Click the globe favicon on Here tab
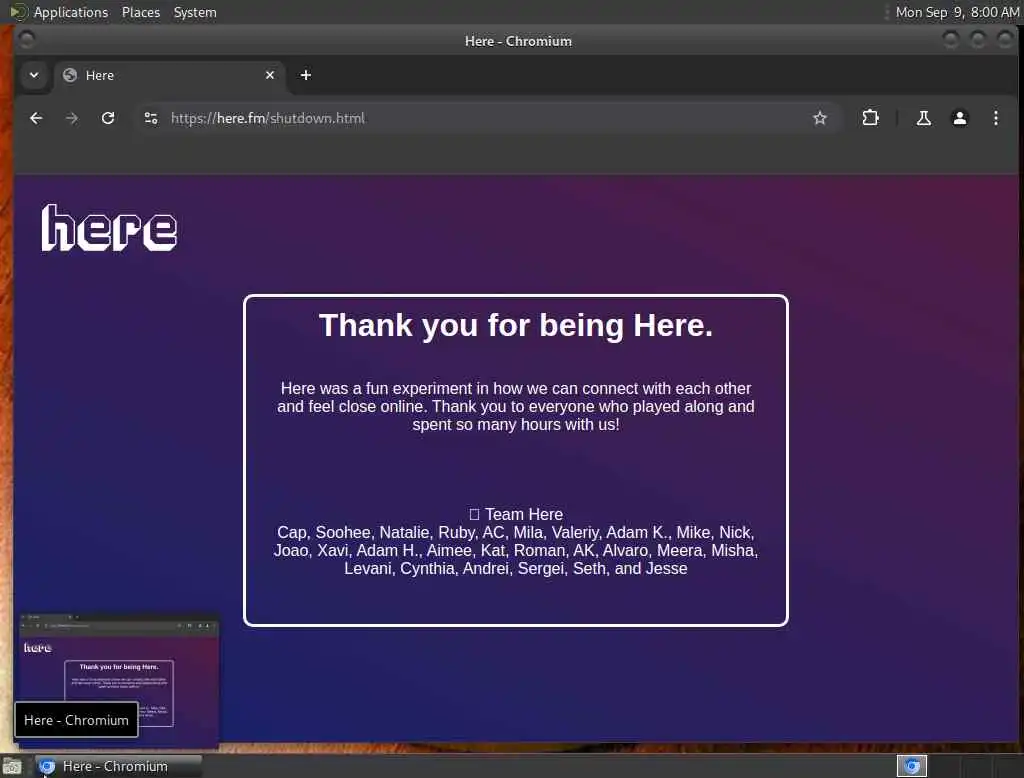Image resolution: width=1024 pixels, height=778 pixels. point(70,75)
